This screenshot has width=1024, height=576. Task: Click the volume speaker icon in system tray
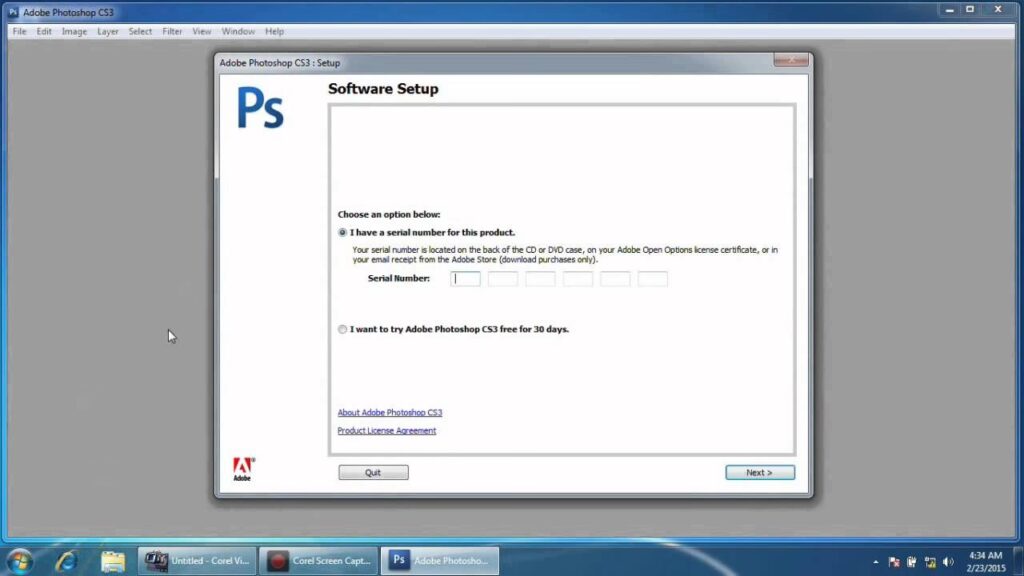947,561
